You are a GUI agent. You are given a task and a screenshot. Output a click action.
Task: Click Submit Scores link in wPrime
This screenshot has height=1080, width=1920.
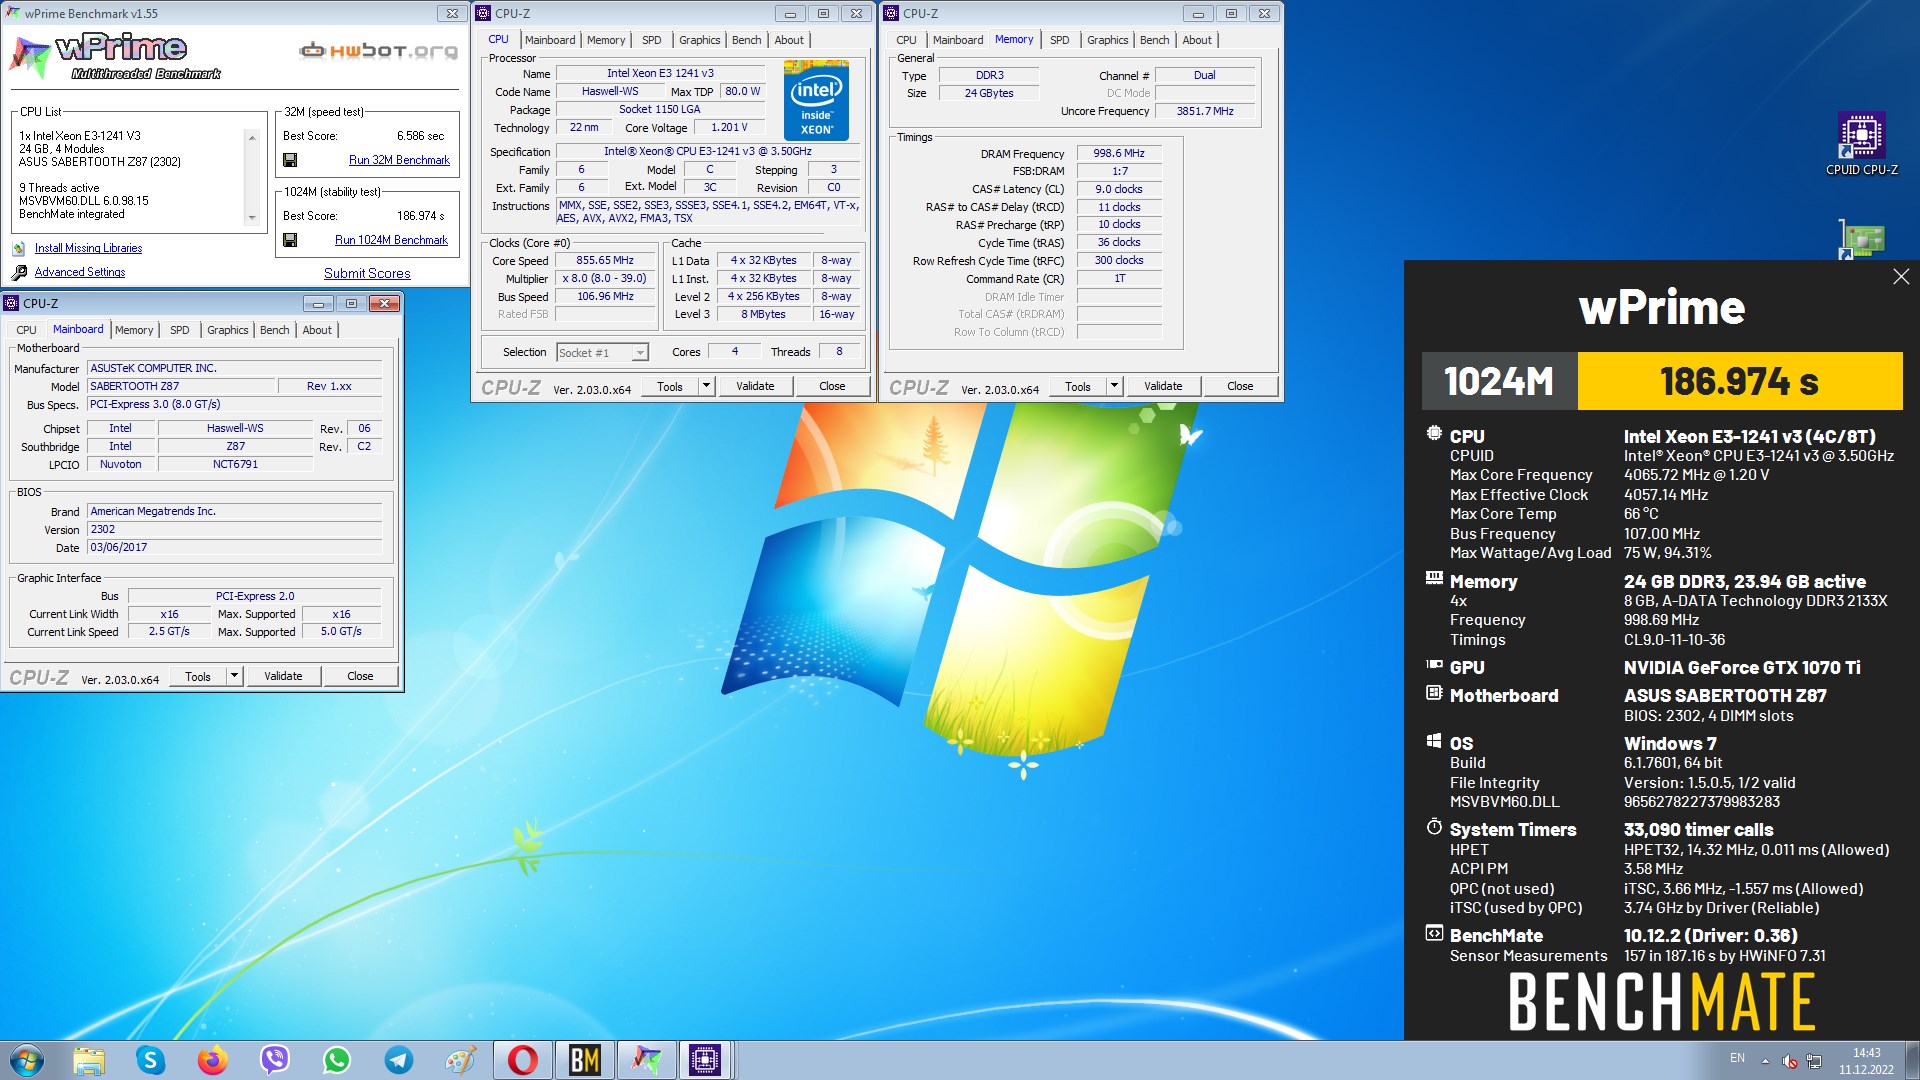click(367, 273)
